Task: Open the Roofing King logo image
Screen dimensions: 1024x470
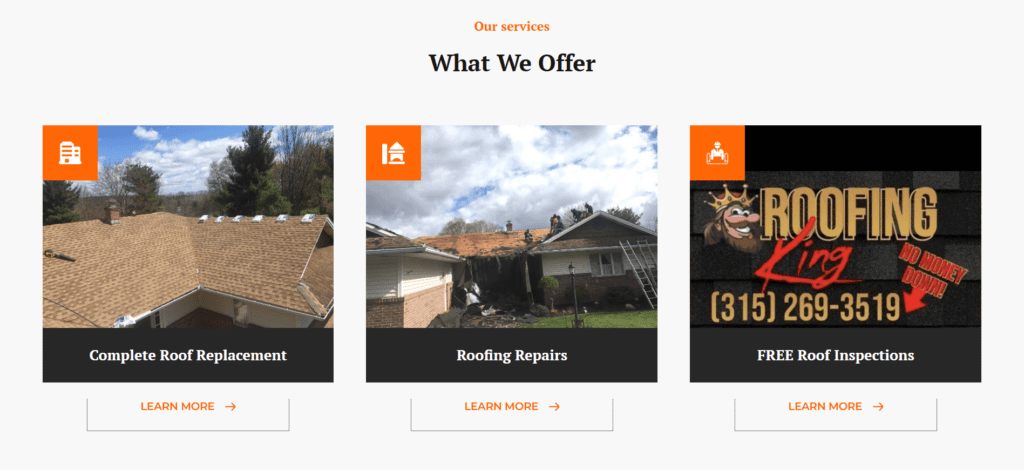Action: (835, 227)
